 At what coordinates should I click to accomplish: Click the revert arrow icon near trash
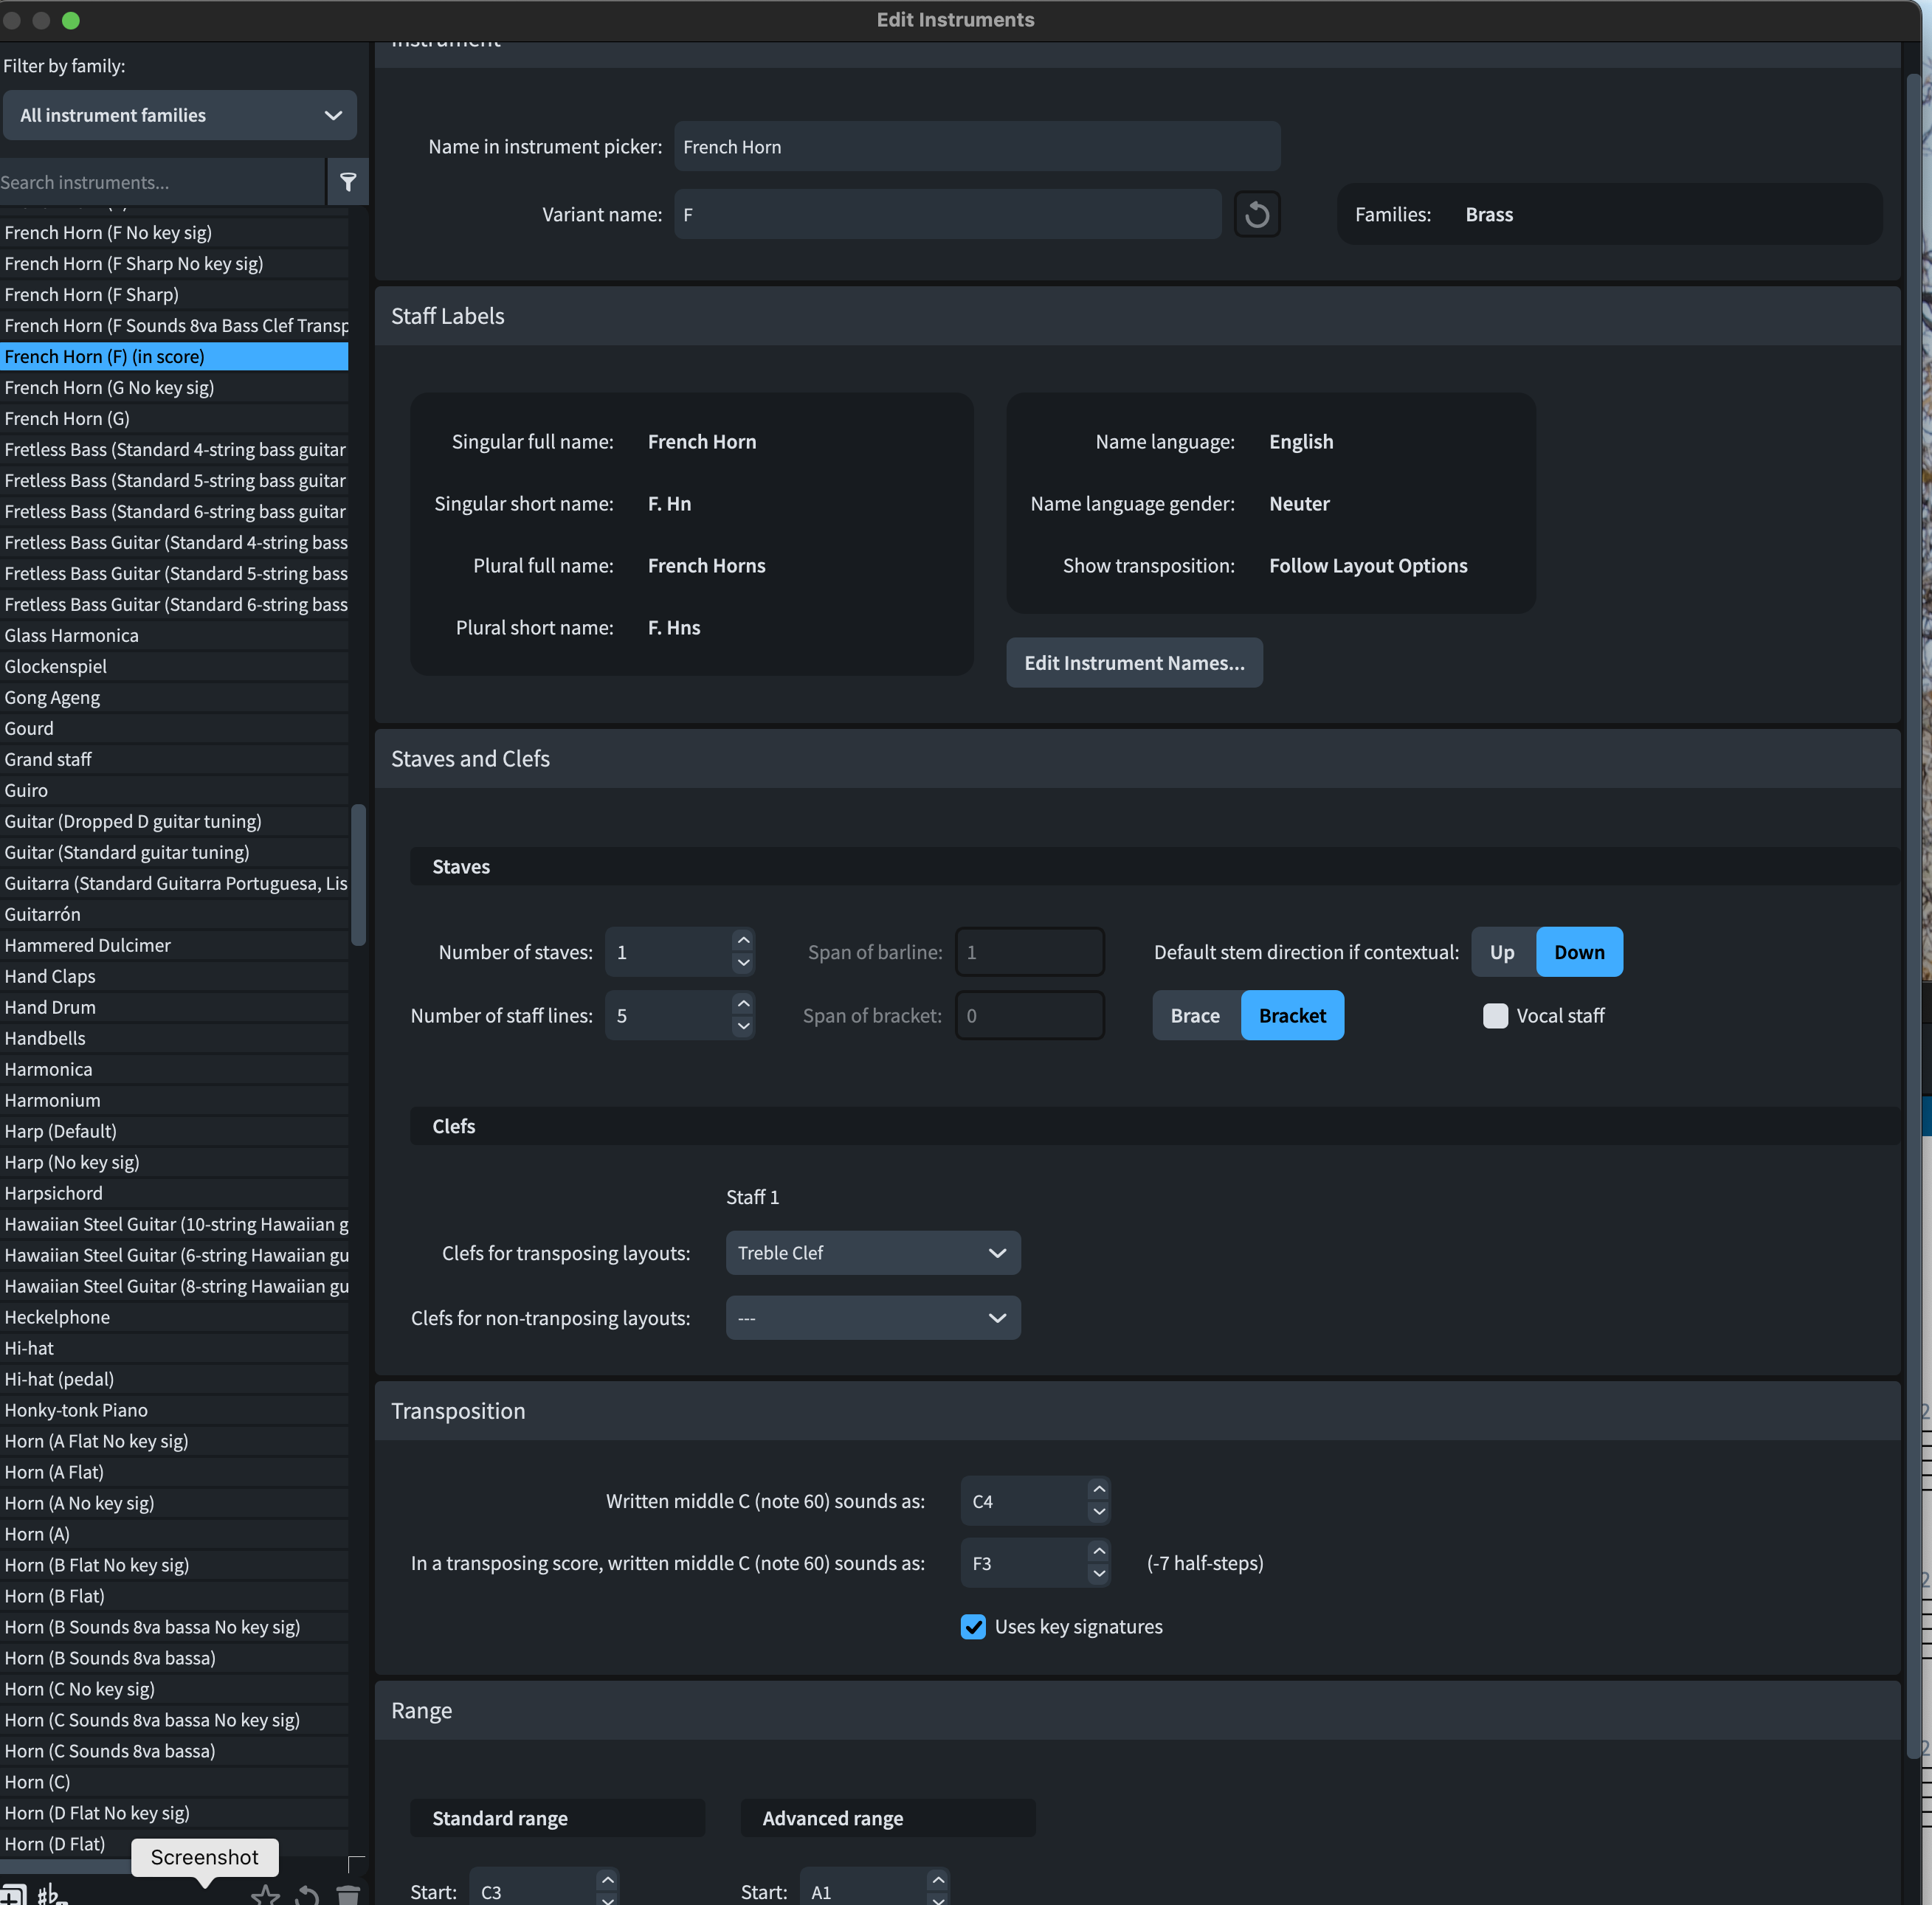click(307, 1894)
